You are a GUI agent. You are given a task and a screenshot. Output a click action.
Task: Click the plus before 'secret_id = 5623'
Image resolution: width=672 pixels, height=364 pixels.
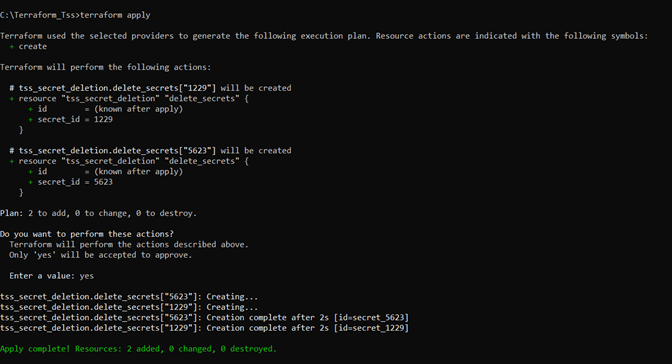[x=30, y=182]
